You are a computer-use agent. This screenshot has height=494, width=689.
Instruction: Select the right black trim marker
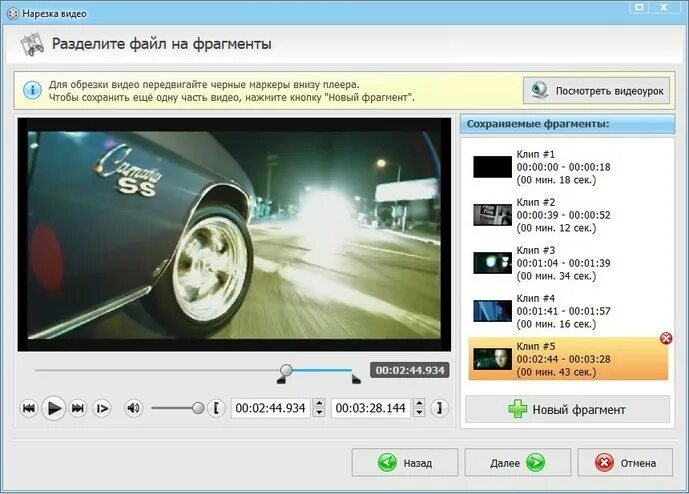tap(356, 379)
